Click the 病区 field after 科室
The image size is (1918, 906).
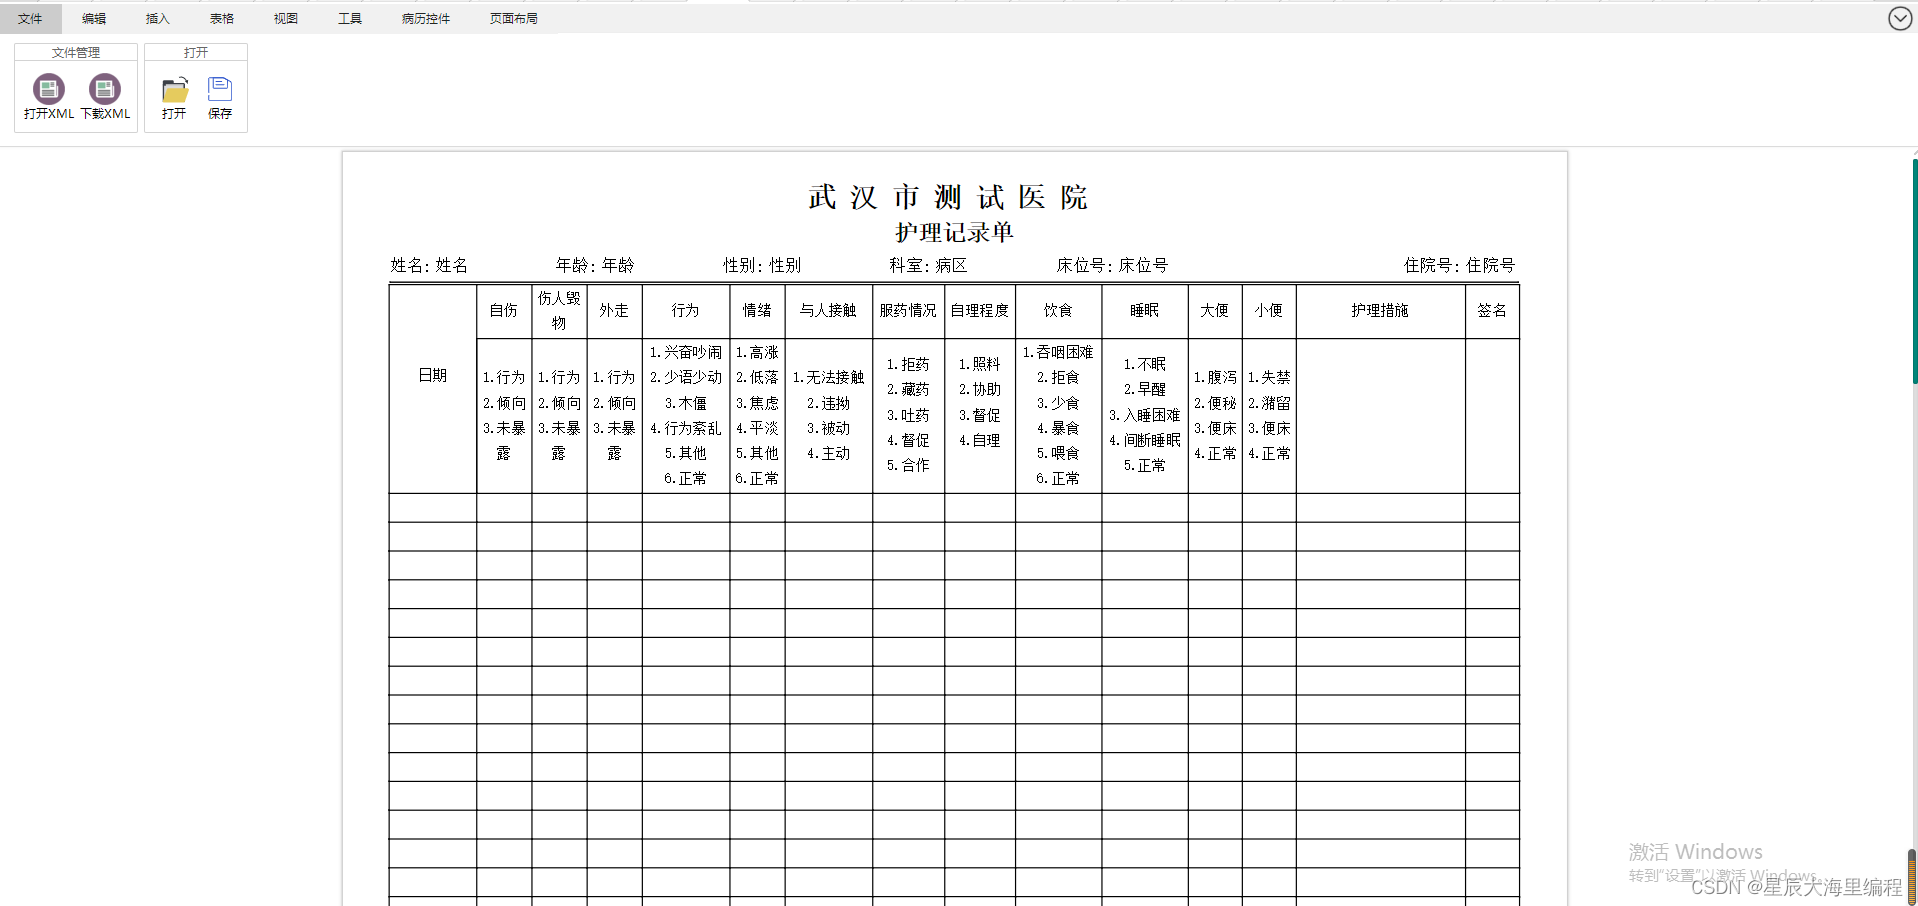coord(951,265)
